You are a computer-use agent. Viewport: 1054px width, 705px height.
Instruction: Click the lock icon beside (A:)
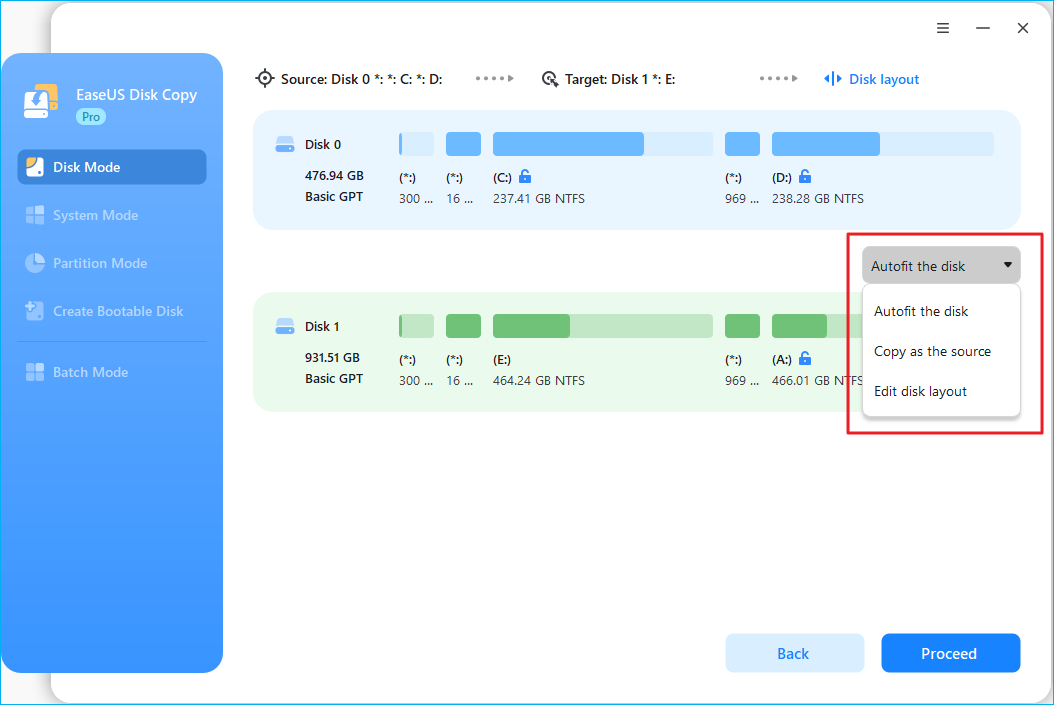pyautogui.click(x=805, y=358)
